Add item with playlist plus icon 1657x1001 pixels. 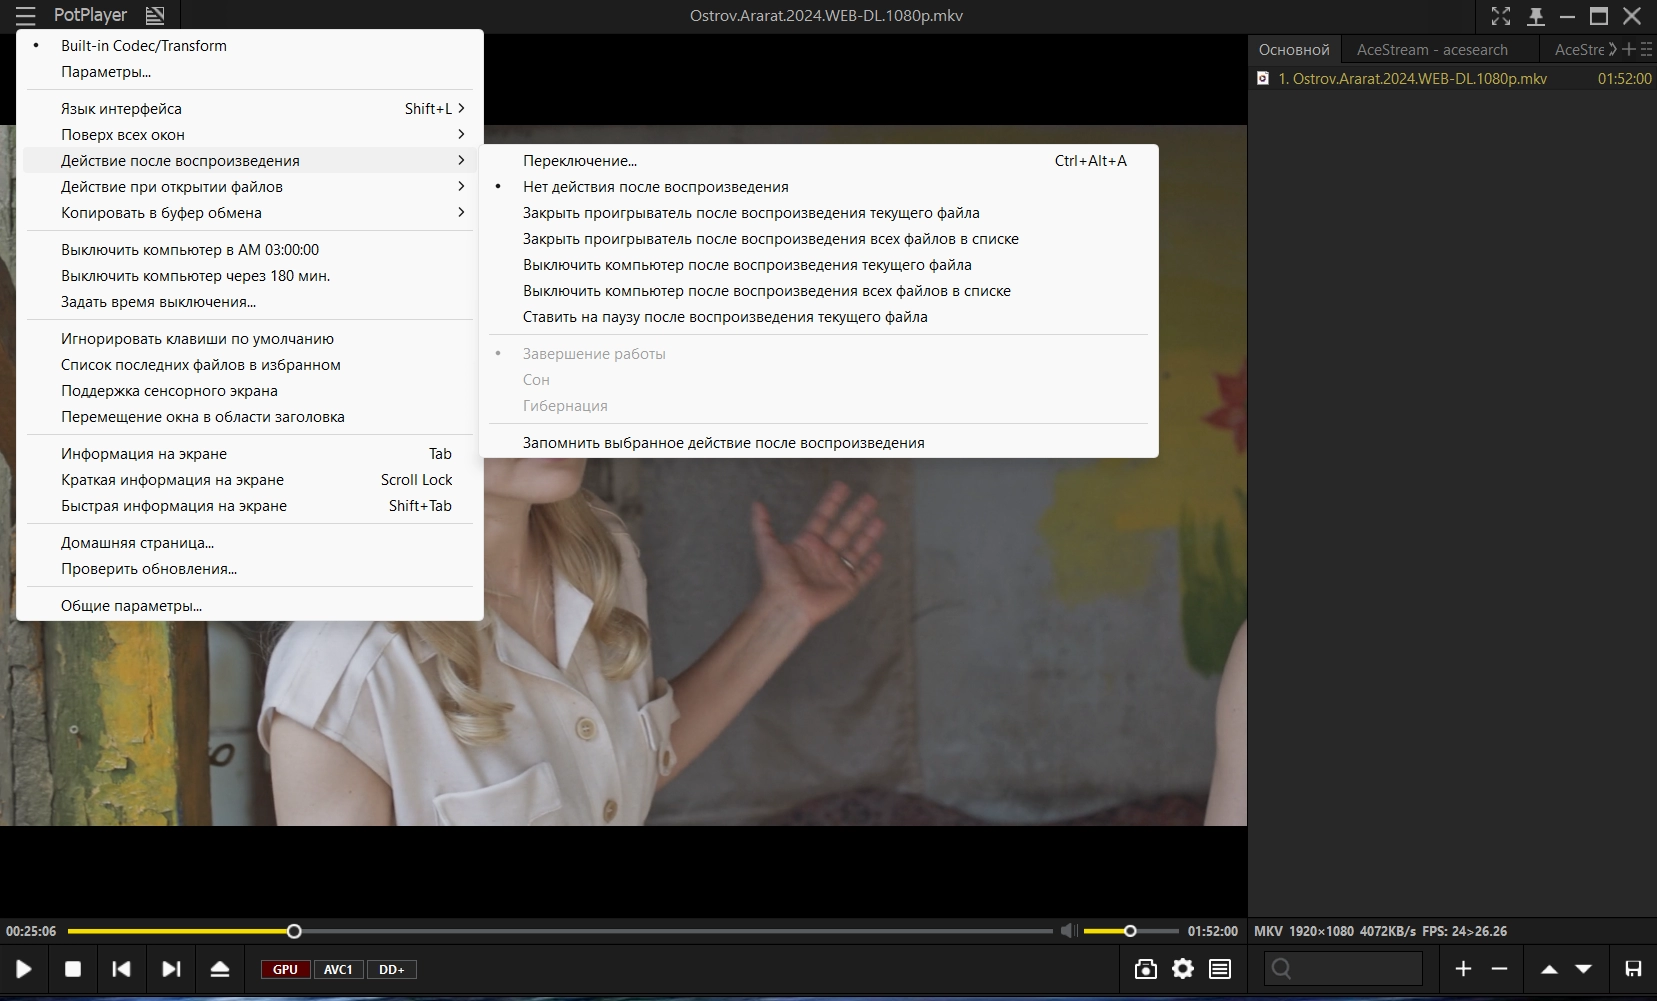[1463, 969]
